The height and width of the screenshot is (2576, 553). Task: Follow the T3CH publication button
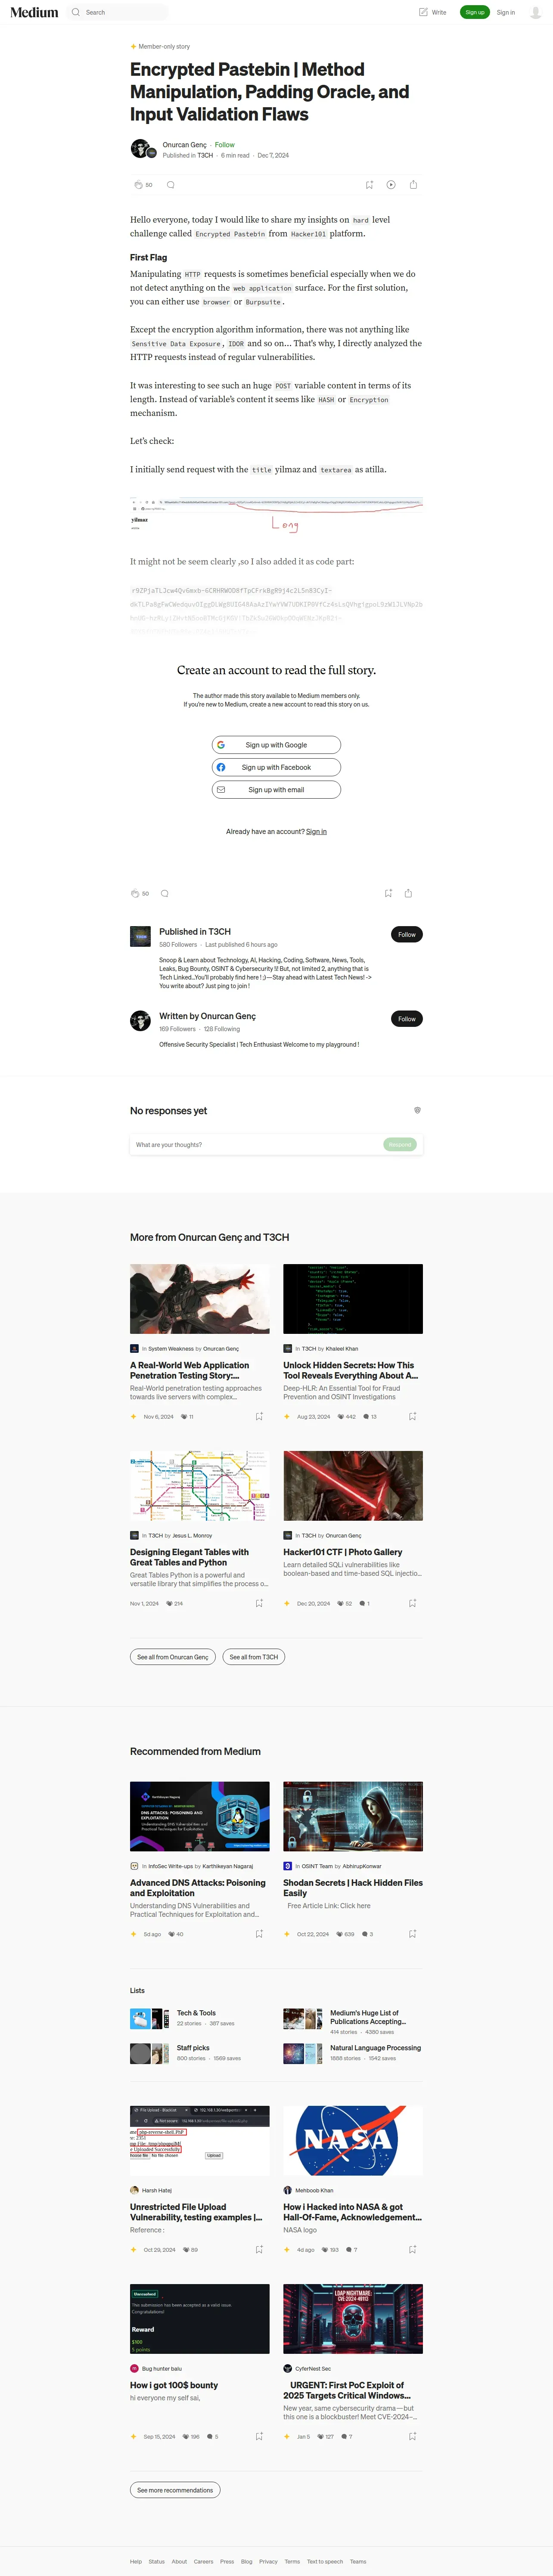point(406,934)
